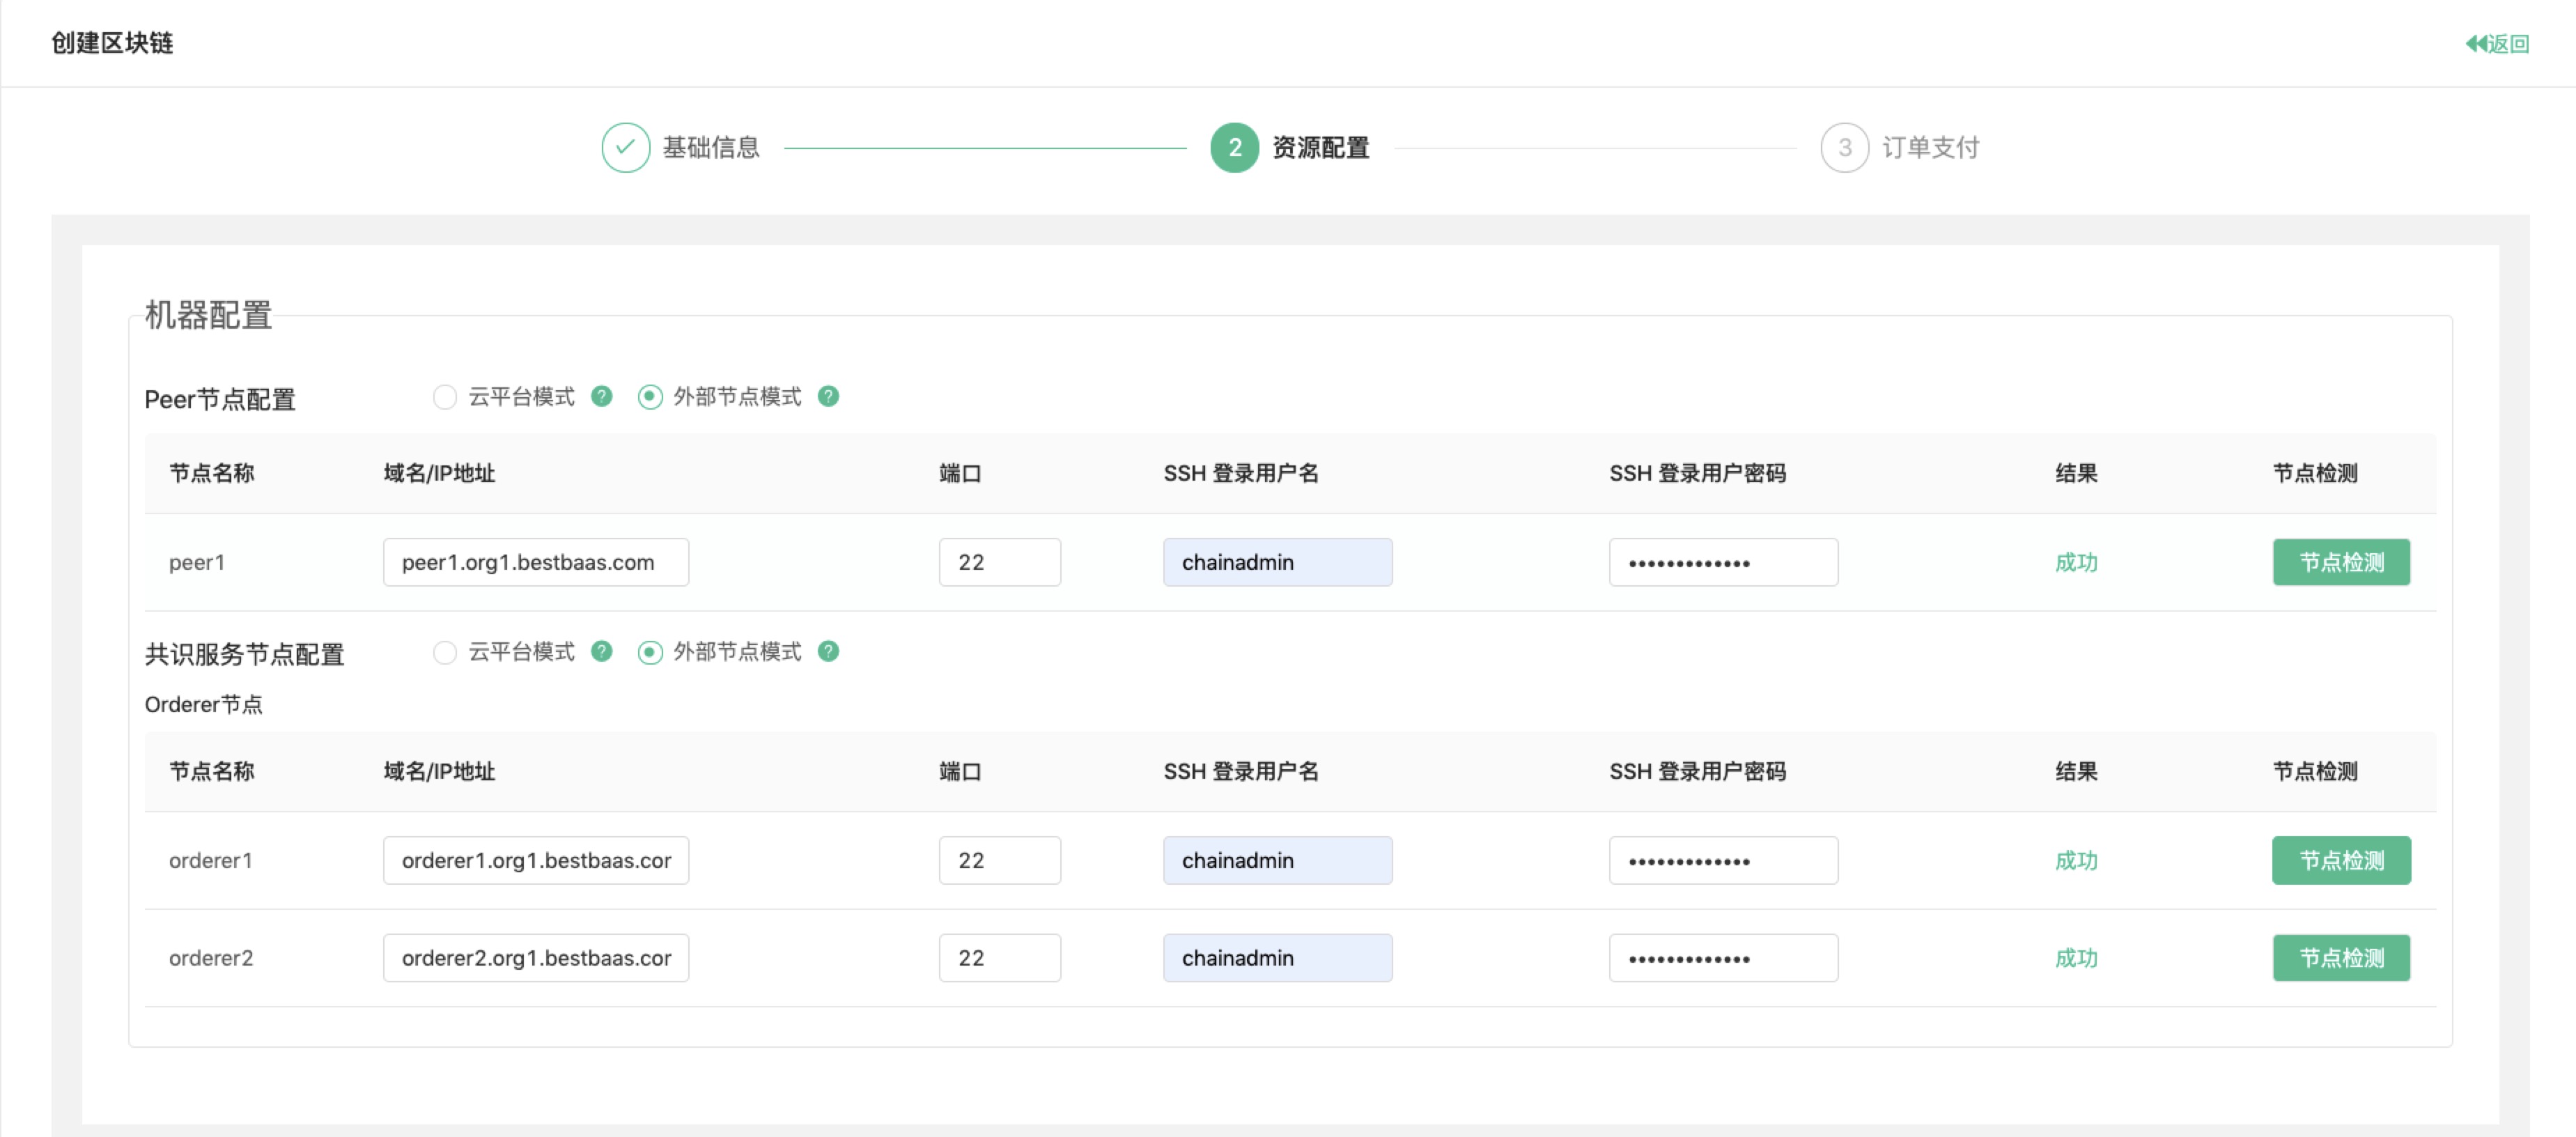Screen dimensions: 2576x1137
Task: Click 订单支付 step label
Action: (x=1931, y=148)
